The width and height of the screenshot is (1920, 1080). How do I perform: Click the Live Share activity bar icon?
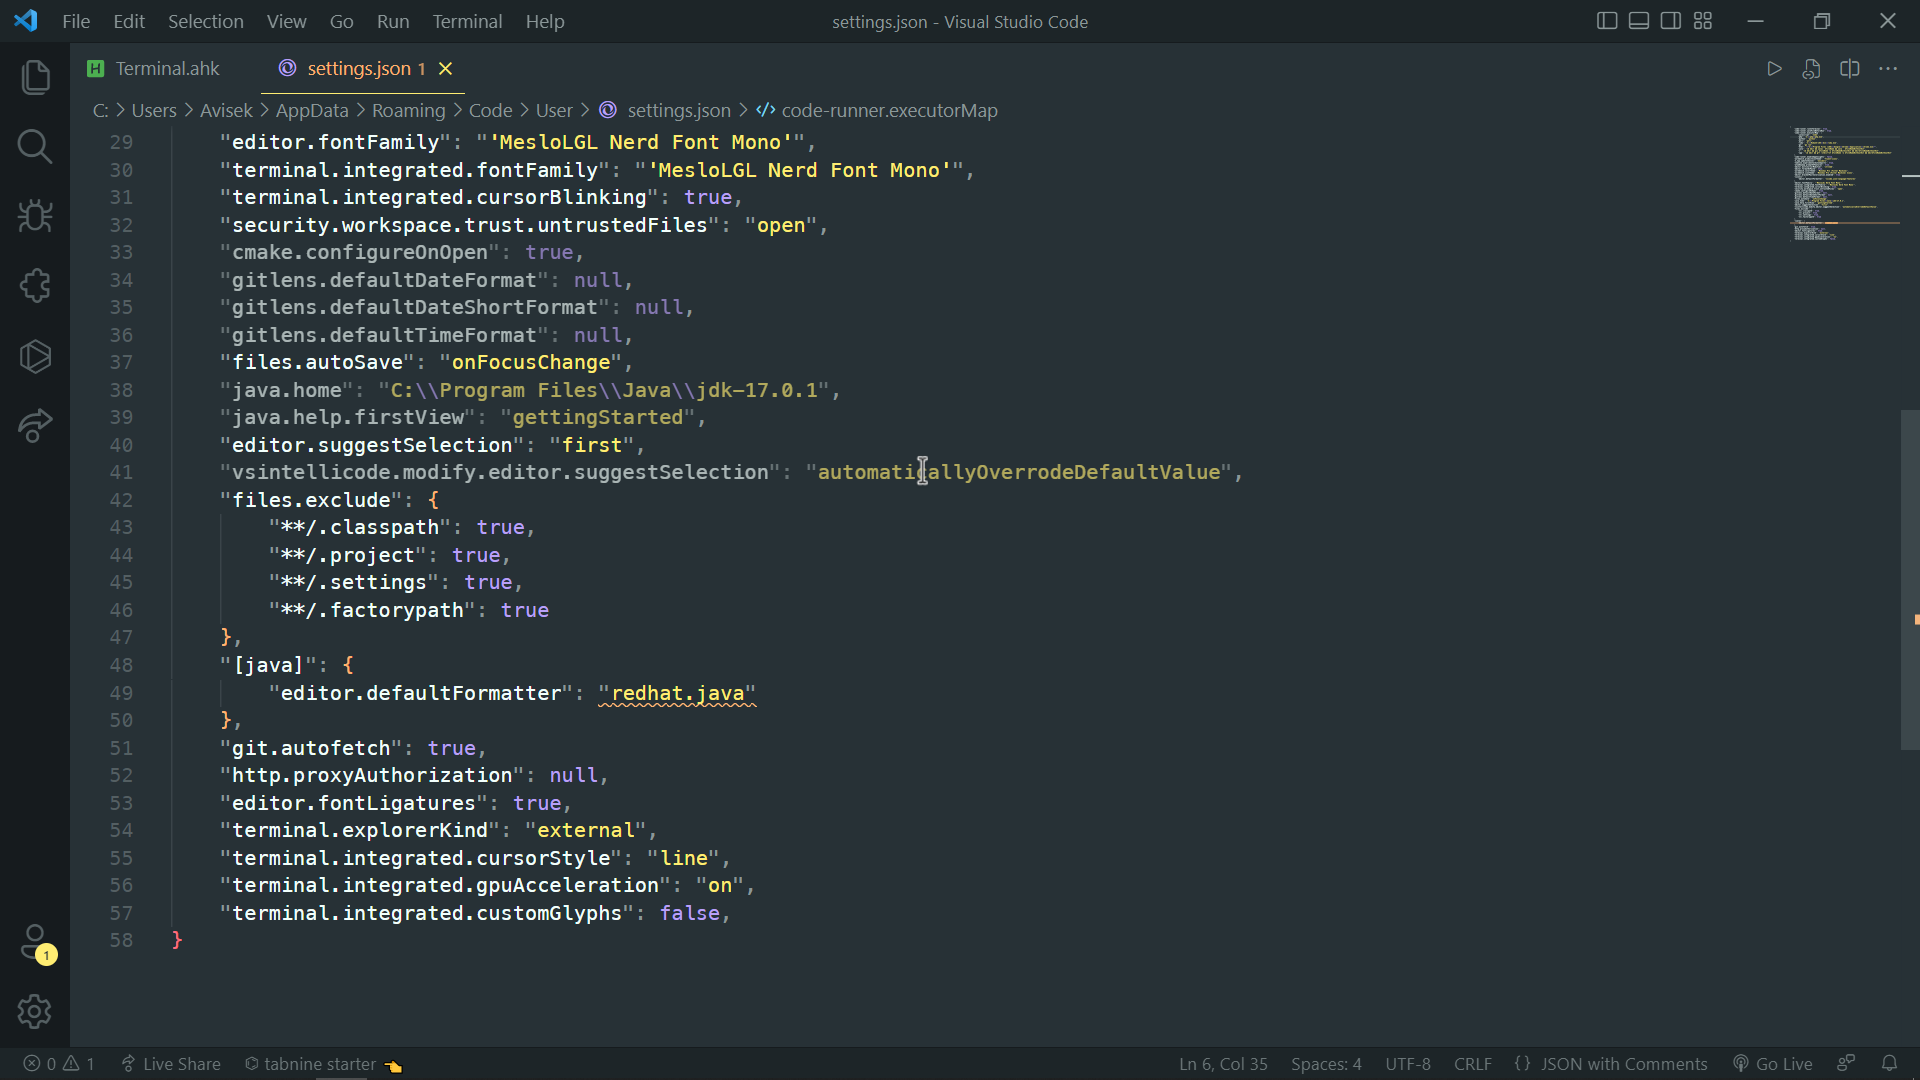(x=35, y=426)
